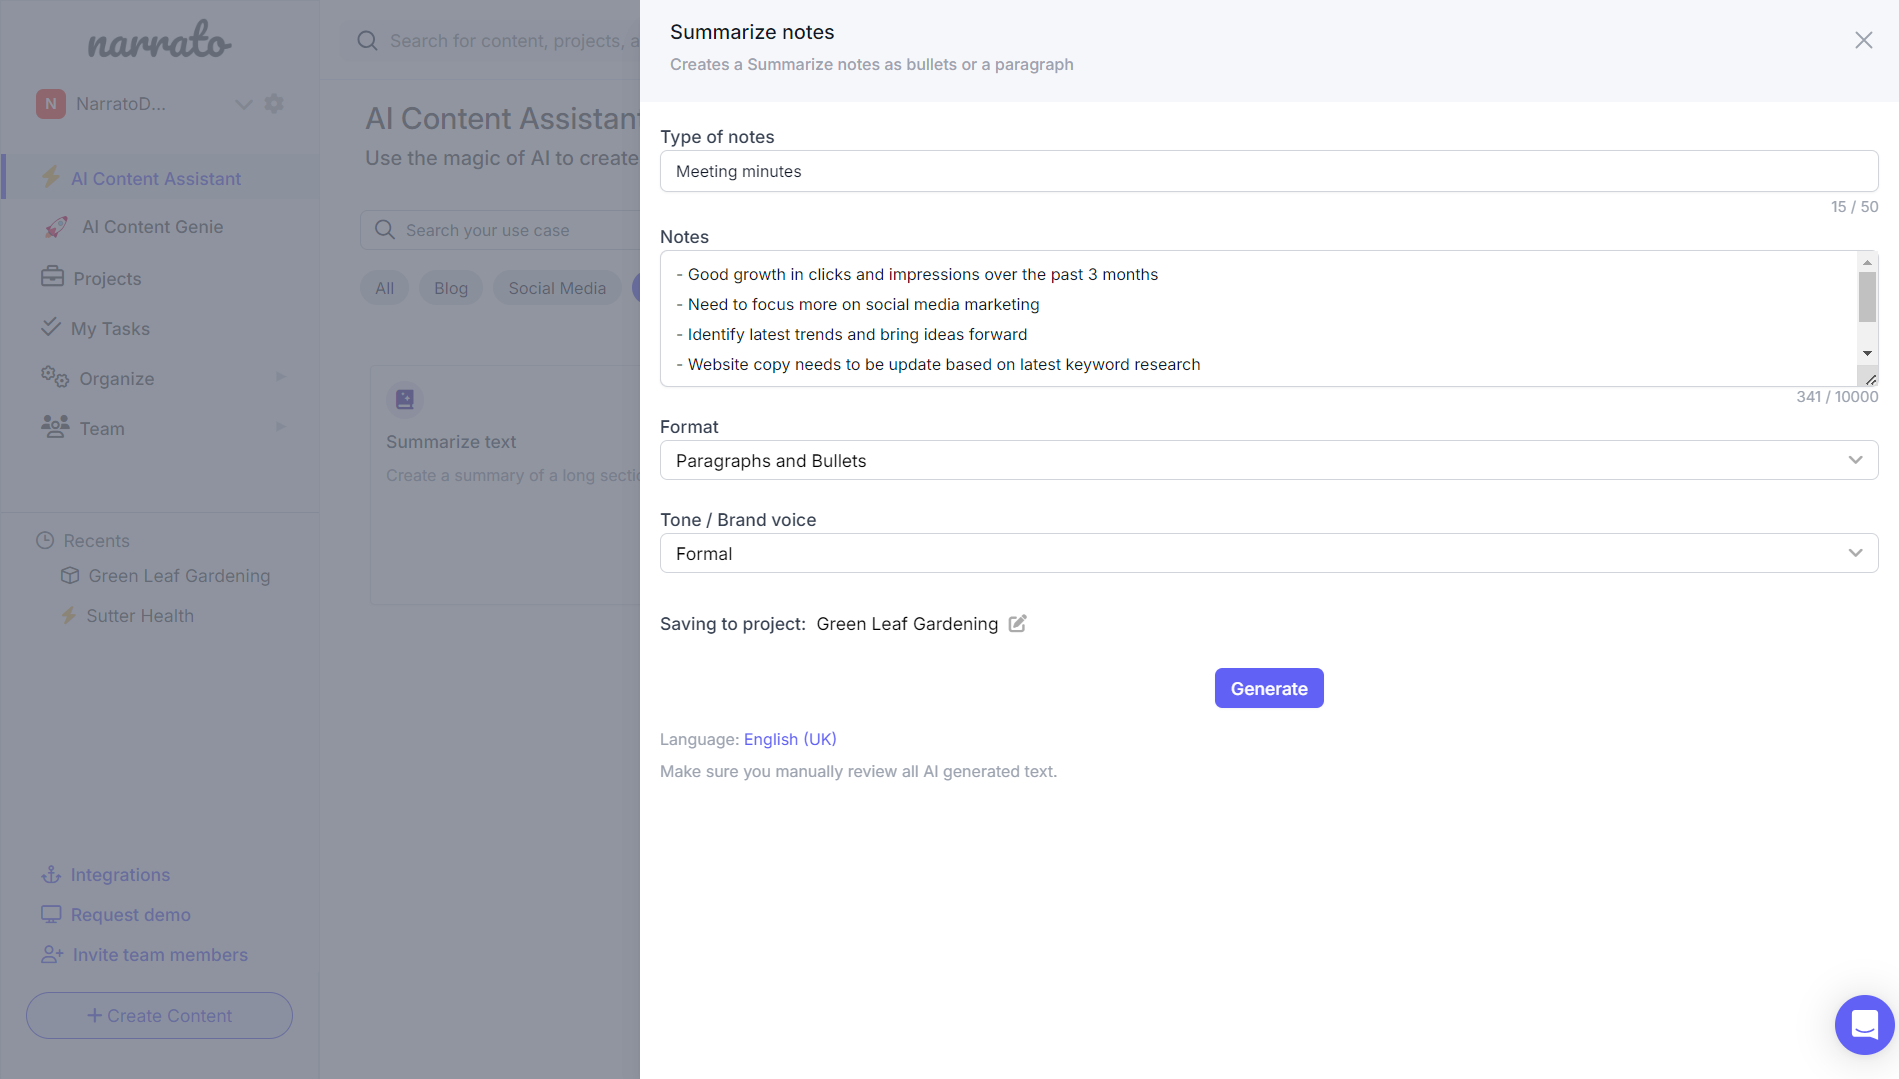
Task: Click the AI Content Assistant lightning icon
Action: click(x=51, y=177)
